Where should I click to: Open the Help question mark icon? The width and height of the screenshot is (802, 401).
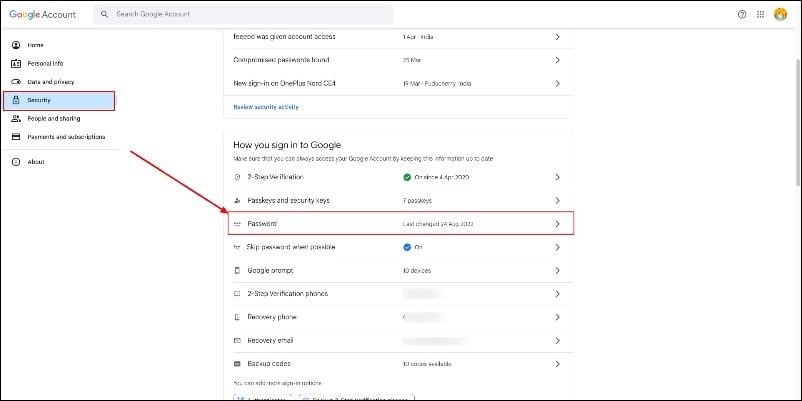[x=742, y=14]
